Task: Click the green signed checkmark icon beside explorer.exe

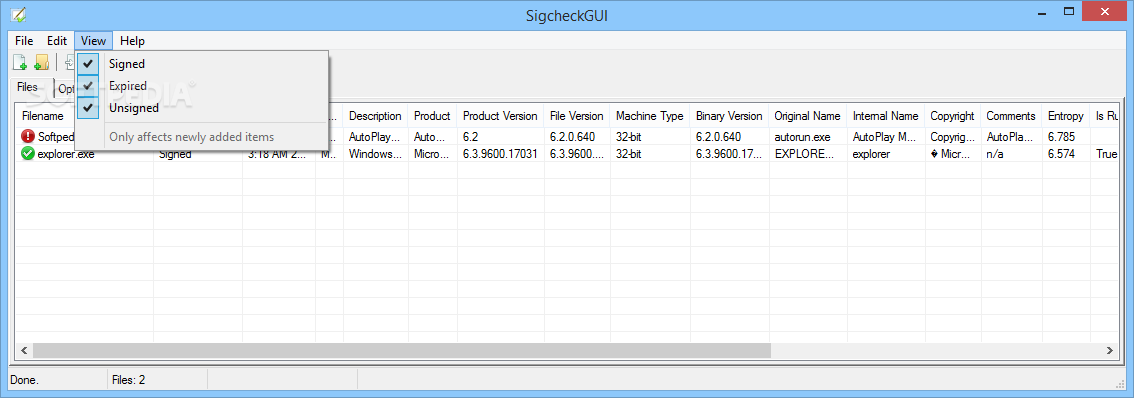Action: point(28,153)
